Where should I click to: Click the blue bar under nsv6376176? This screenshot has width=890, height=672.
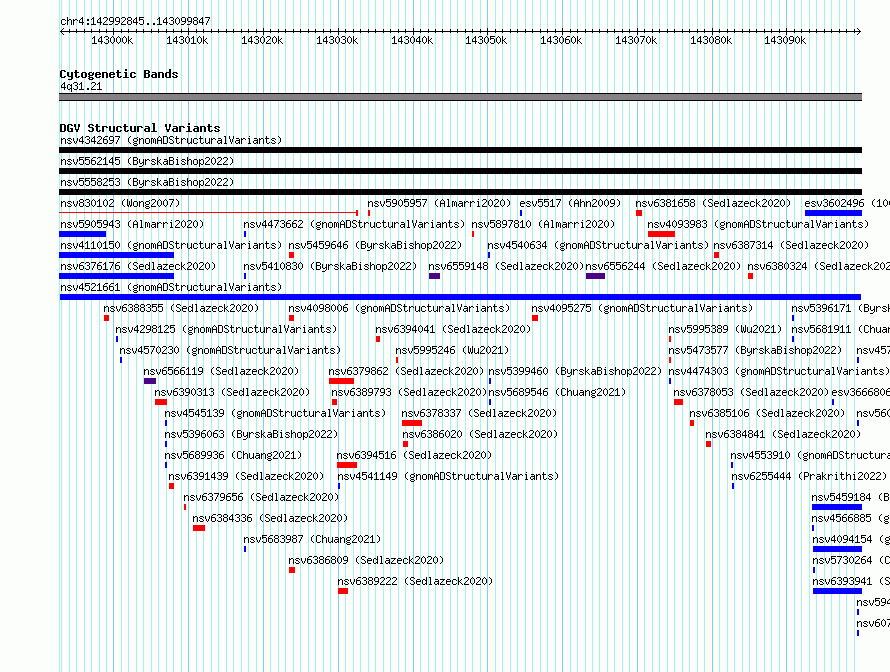coord(116,276)
